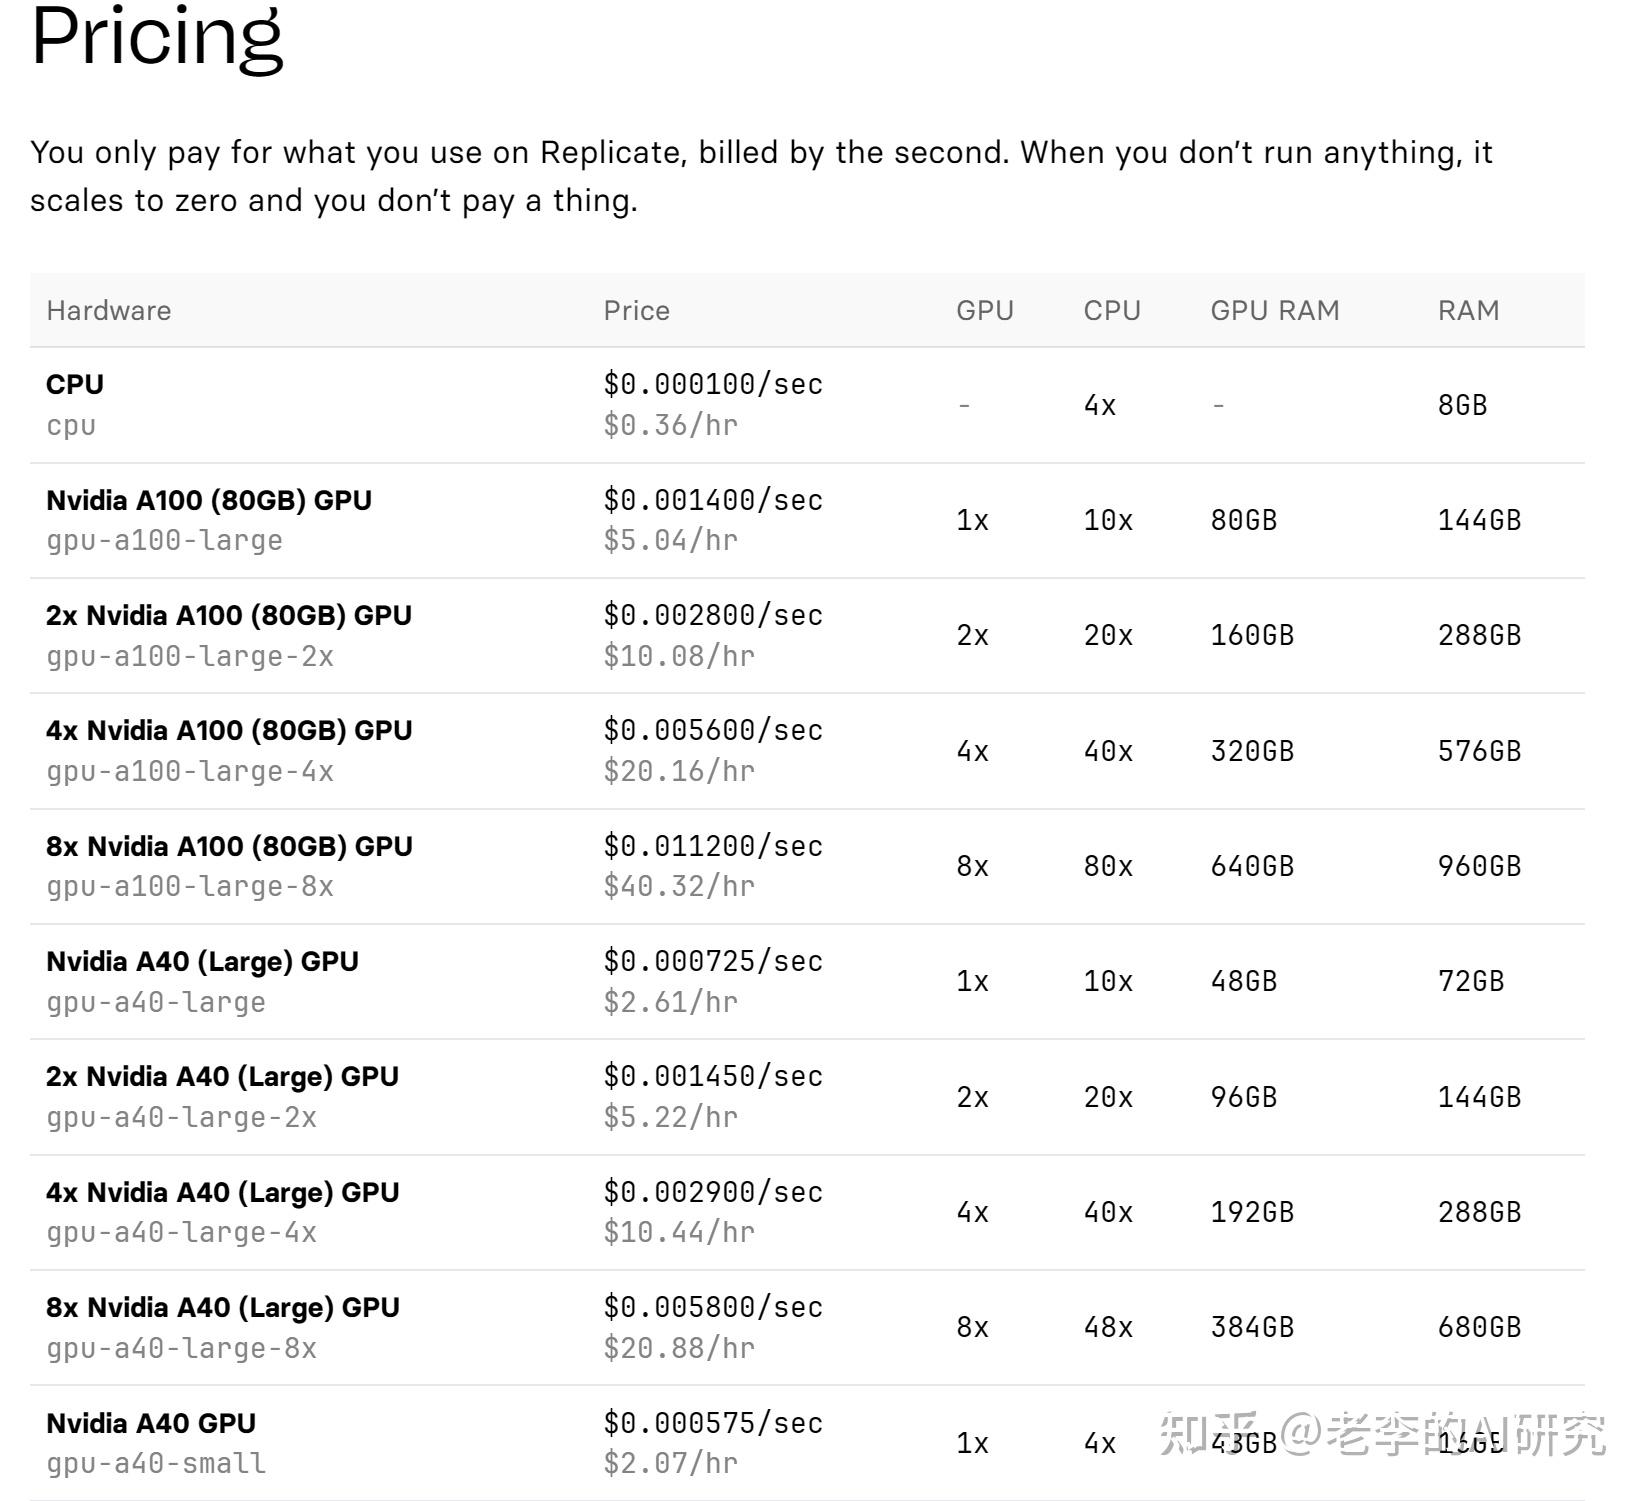1648x1501 pixels.
Task: Click the $20.88/hr hourly price
Action: [679, 1348]
